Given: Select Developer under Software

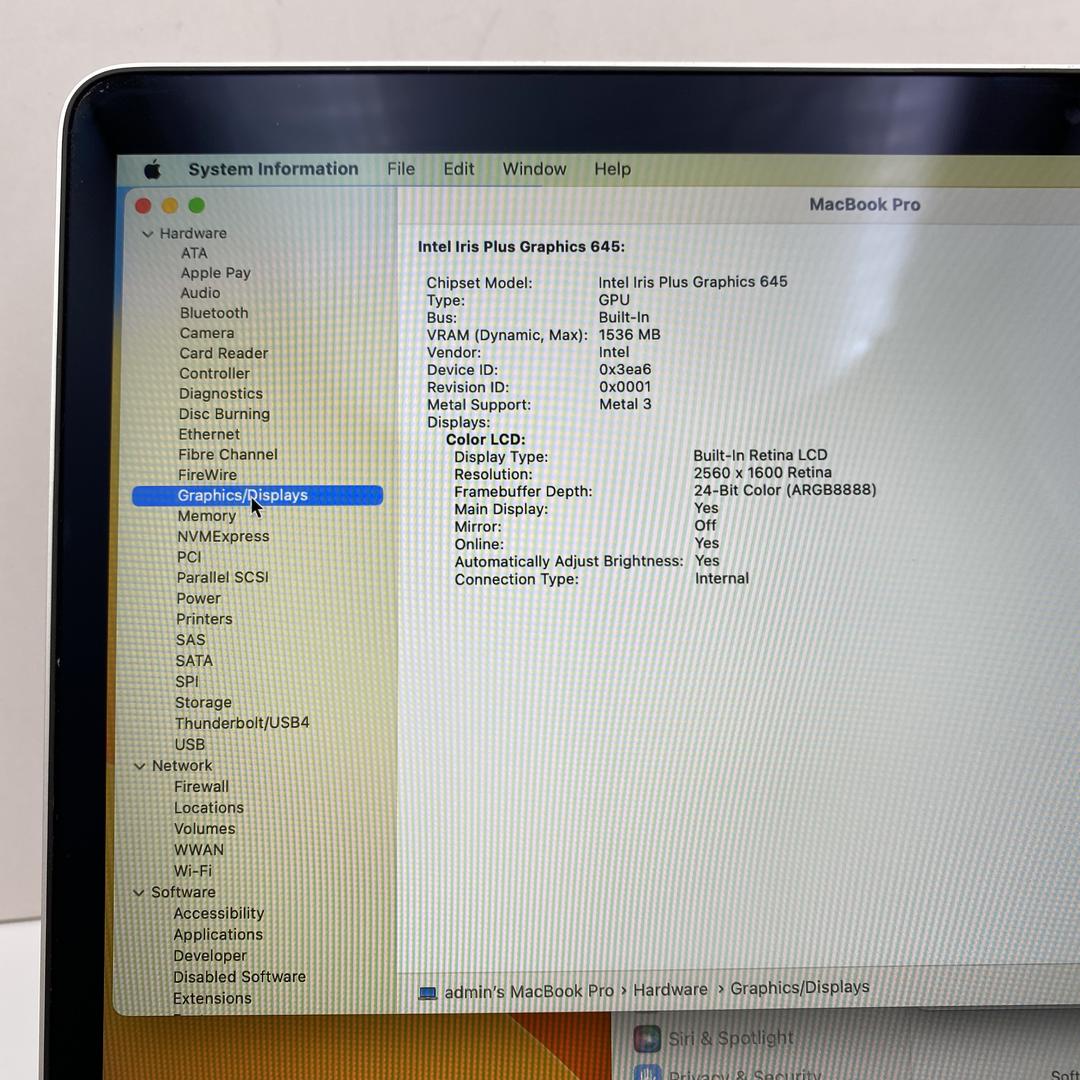Looking at the screenshot, I should click(210, 956).
